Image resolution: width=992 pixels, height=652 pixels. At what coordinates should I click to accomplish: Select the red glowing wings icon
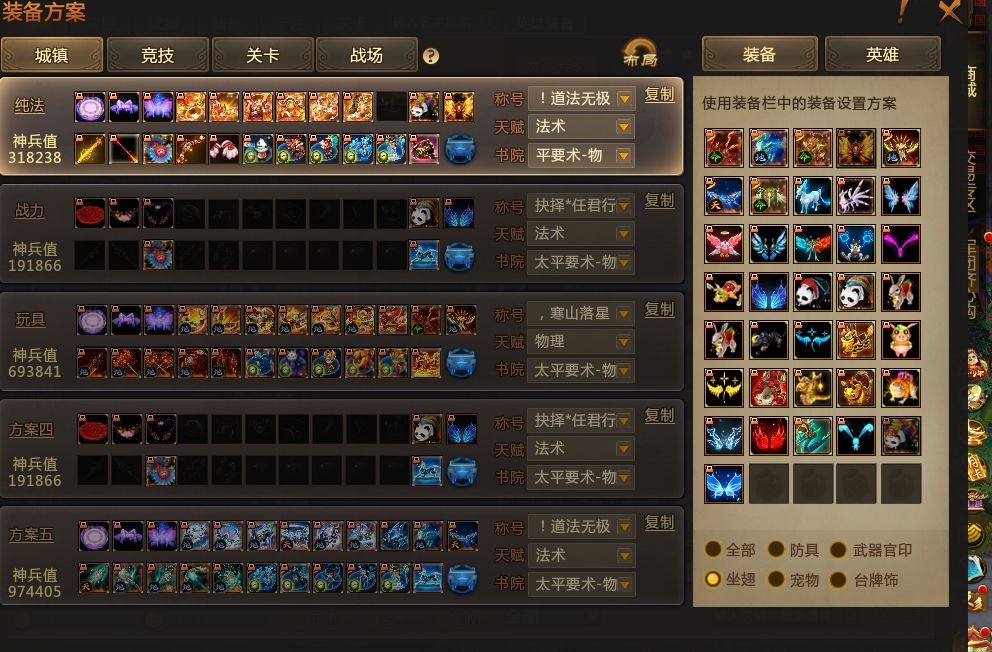pos(769,436)
